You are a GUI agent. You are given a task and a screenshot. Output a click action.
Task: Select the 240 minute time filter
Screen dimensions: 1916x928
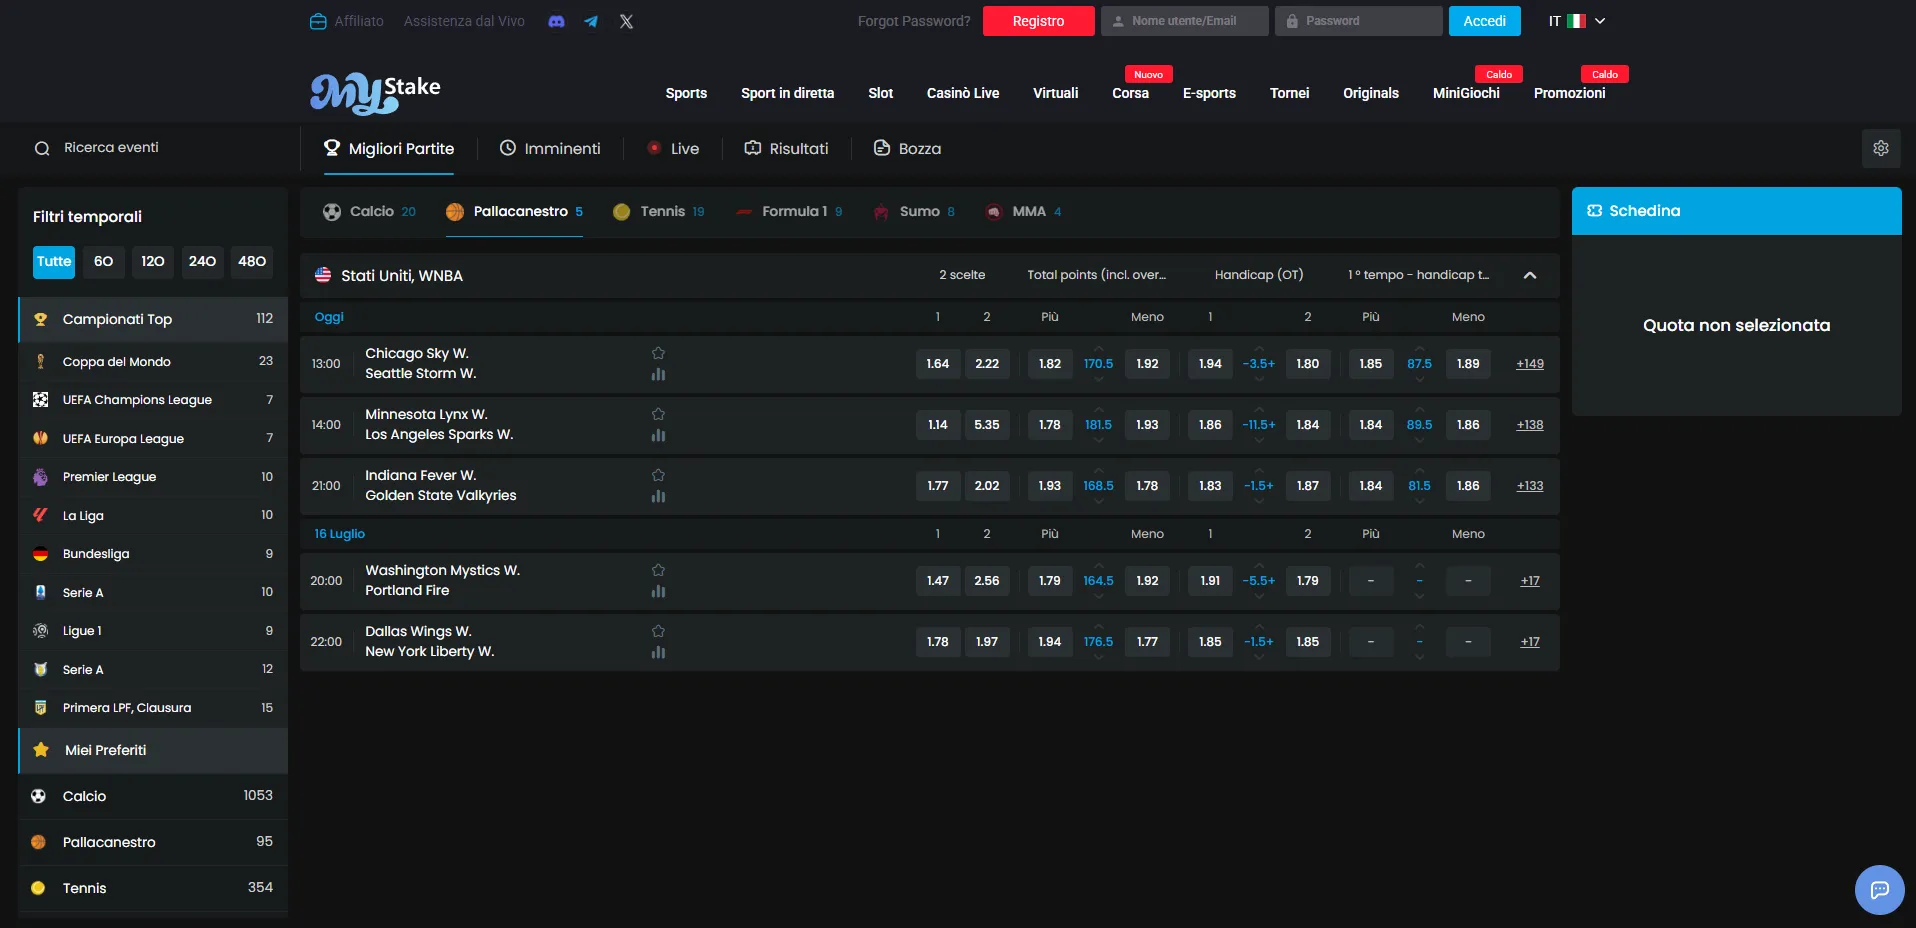202,262
